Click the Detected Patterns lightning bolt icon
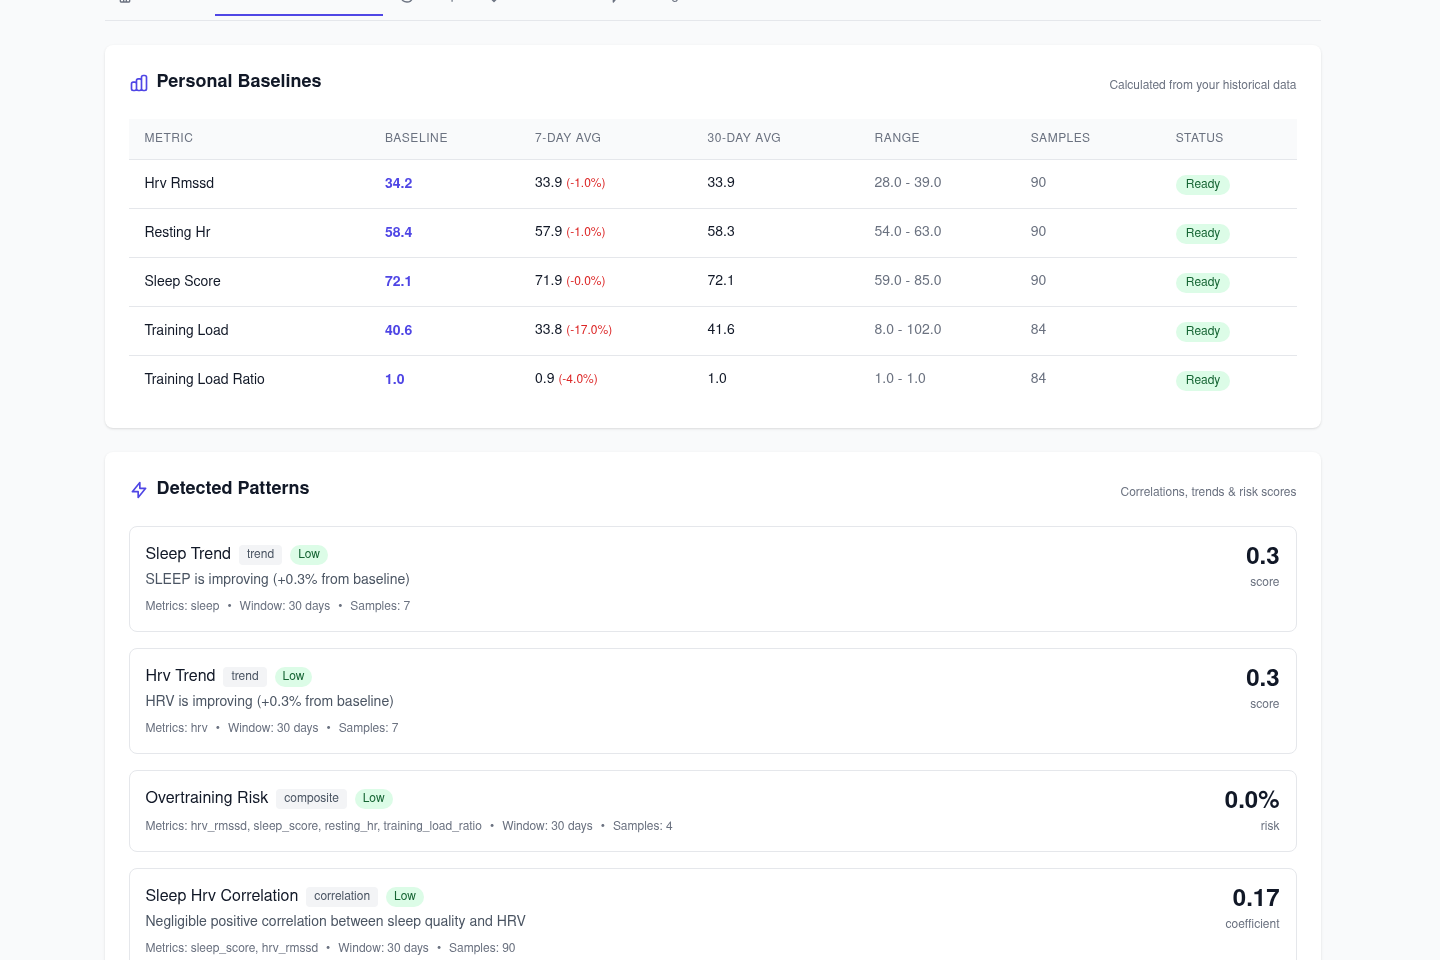Image resolution: width=1440 pixels, height=960 pixels. click(139, 490)
